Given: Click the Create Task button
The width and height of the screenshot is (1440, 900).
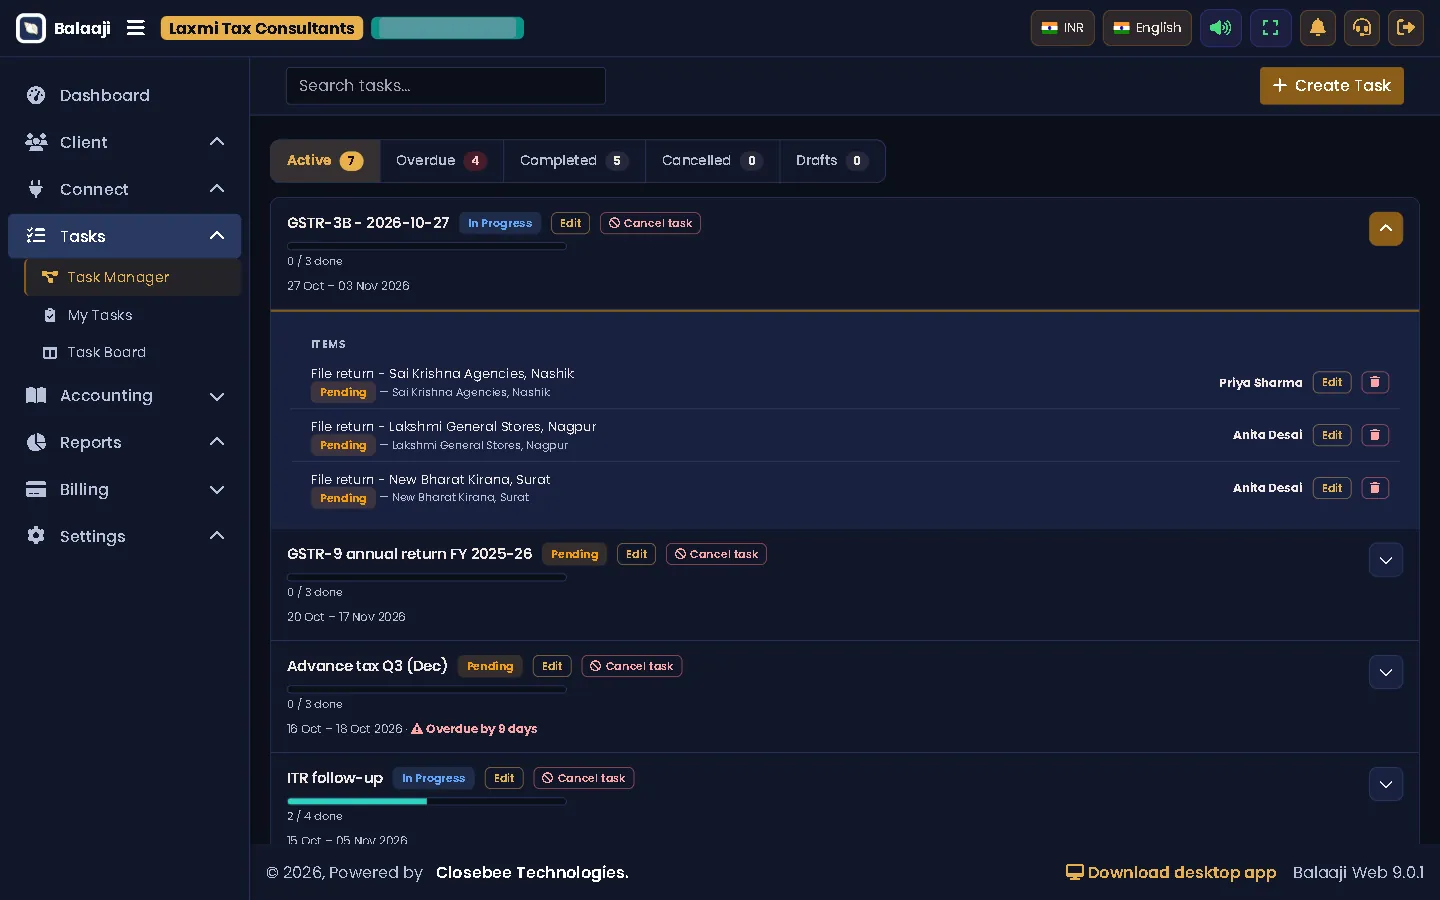Looking at the screenshot, I should click(x=1332, y=86).
